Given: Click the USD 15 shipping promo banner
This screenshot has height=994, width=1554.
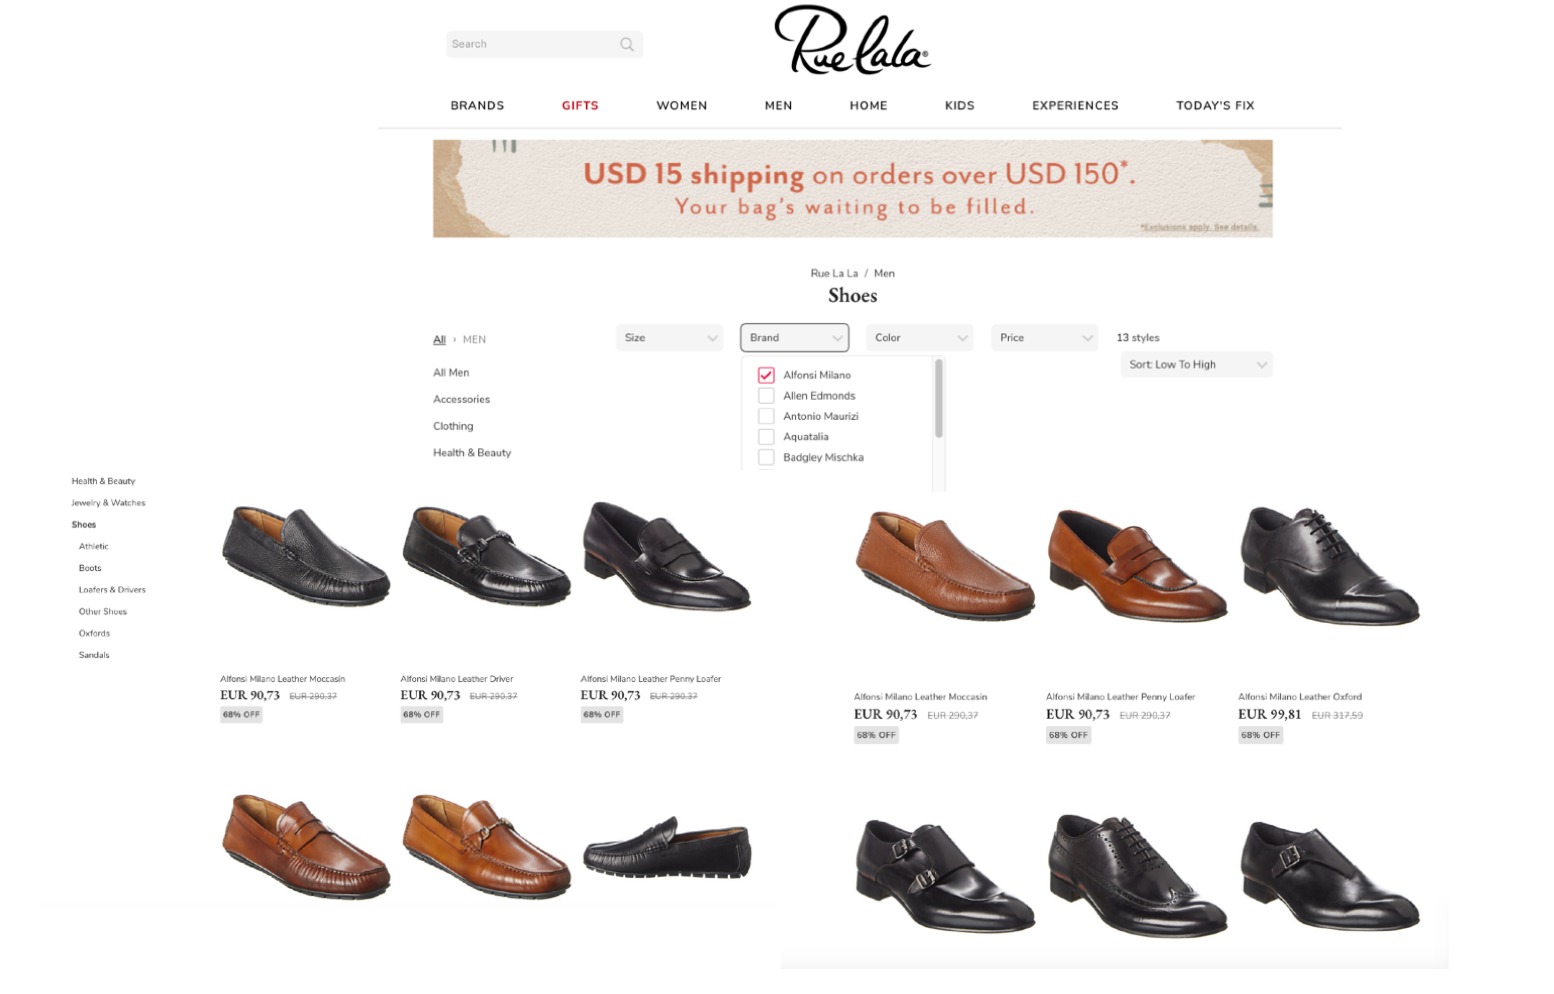Looking at the screenshot, I should pos(852,189).
